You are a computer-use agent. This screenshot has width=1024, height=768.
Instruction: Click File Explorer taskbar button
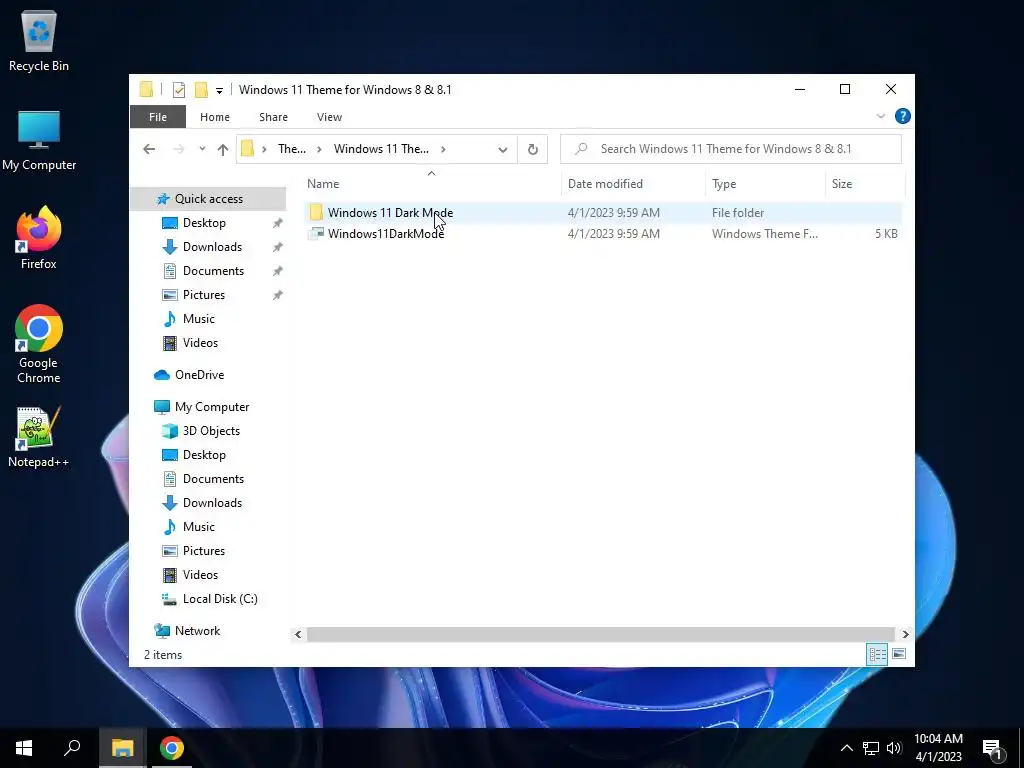point(122,748)
